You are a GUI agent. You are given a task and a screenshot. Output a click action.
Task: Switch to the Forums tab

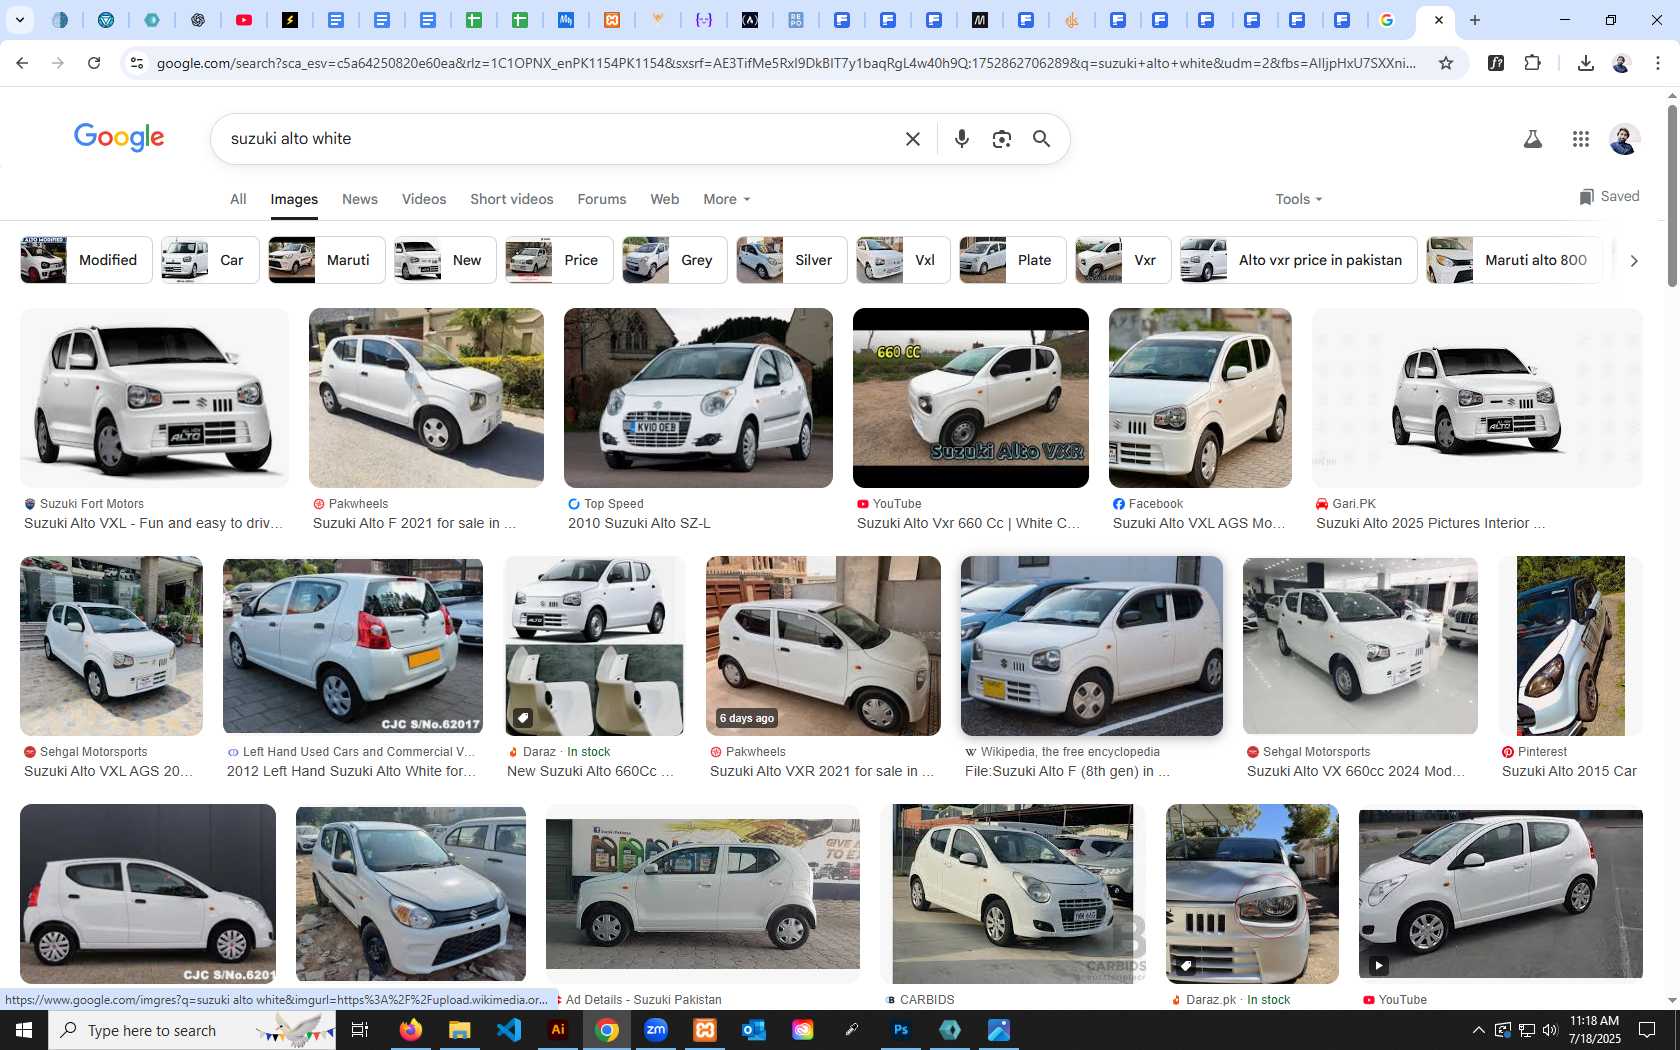coord(602,199)
